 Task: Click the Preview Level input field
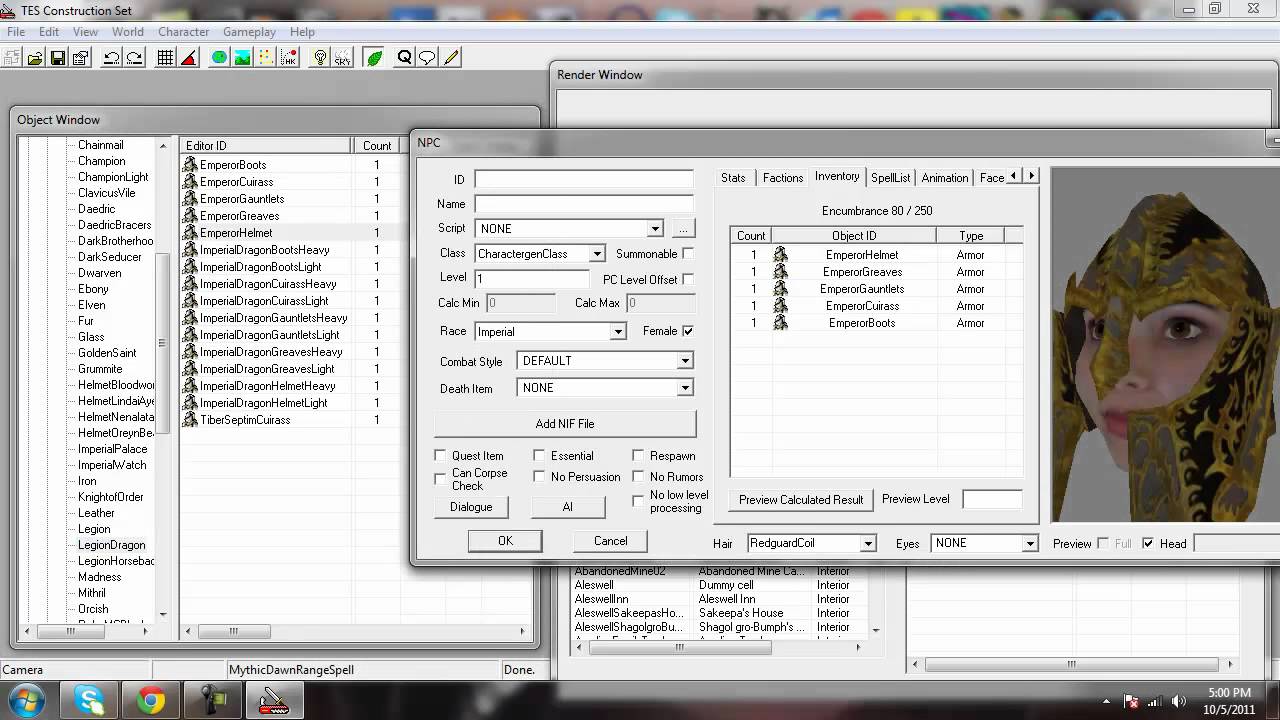992,499
